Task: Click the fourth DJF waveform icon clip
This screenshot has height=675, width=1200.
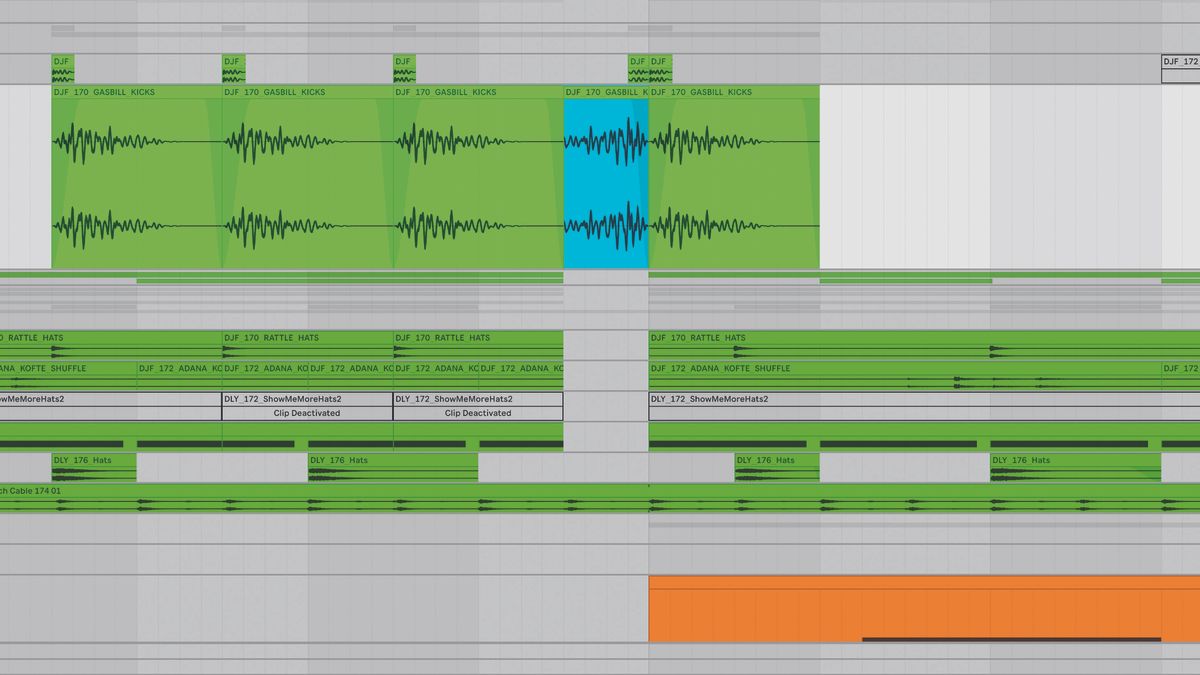Action: pos(636,68)
